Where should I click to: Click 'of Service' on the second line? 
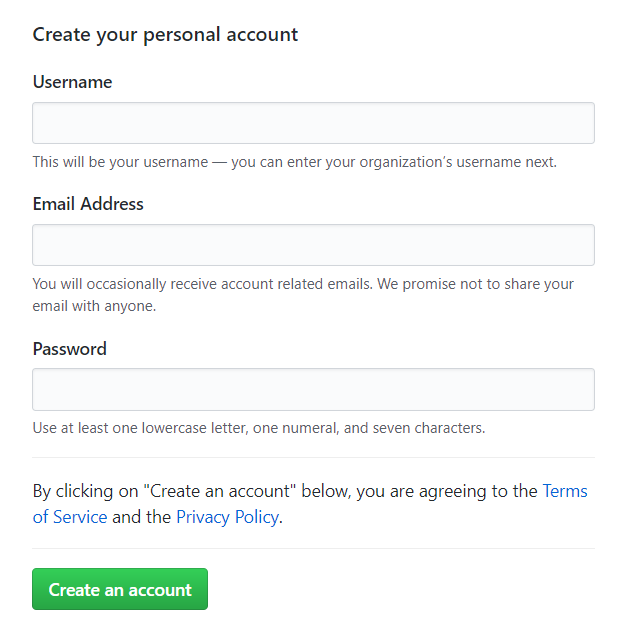[70, 517]
